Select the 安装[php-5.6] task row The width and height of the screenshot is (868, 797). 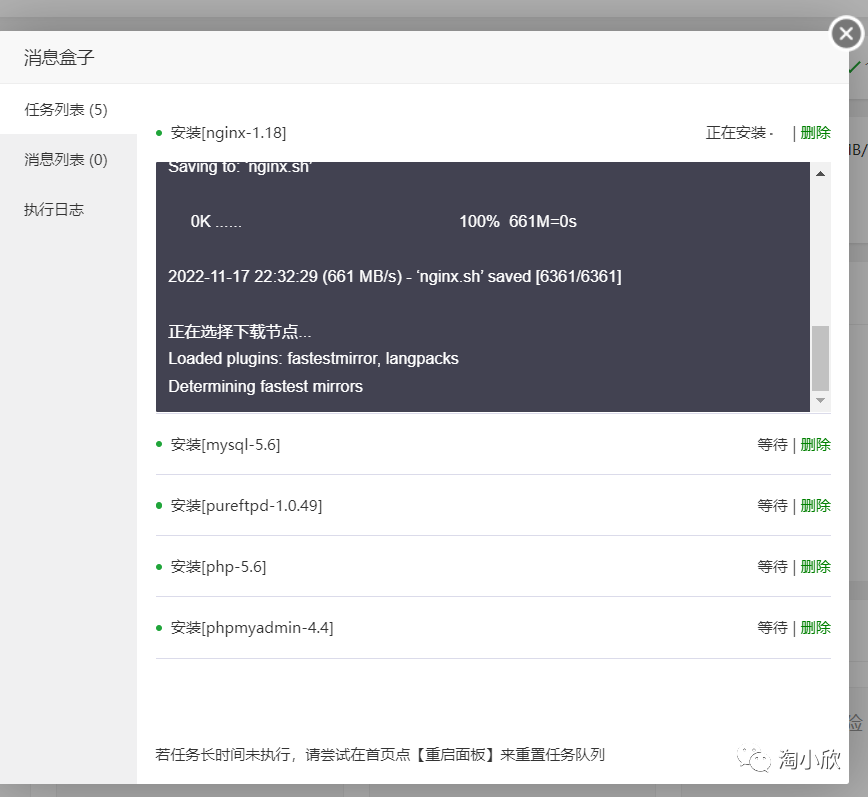[493, 566]
